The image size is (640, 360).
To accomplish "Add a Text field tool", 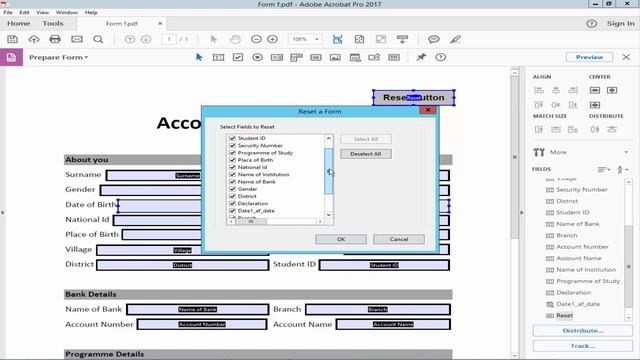I will [218, 58].
